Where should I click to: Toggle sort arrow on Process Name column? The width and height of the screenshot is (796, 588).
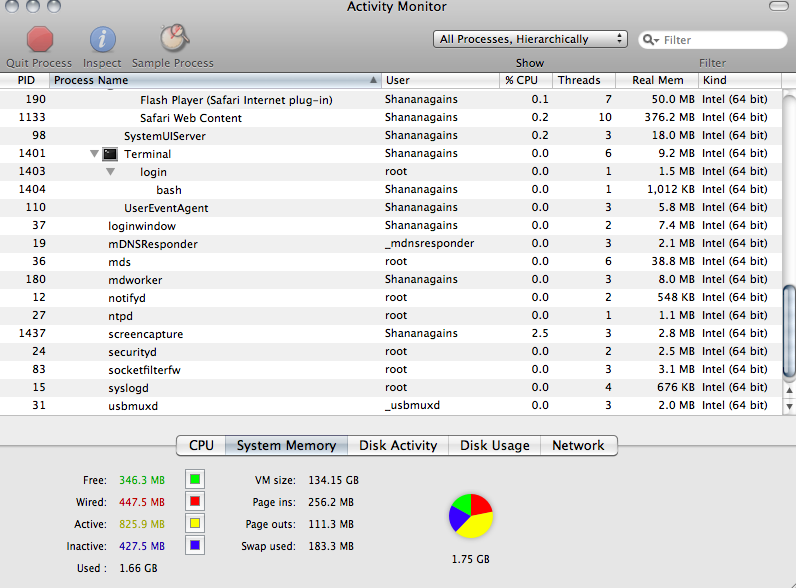pyautogui.click(x=373, y=80)
